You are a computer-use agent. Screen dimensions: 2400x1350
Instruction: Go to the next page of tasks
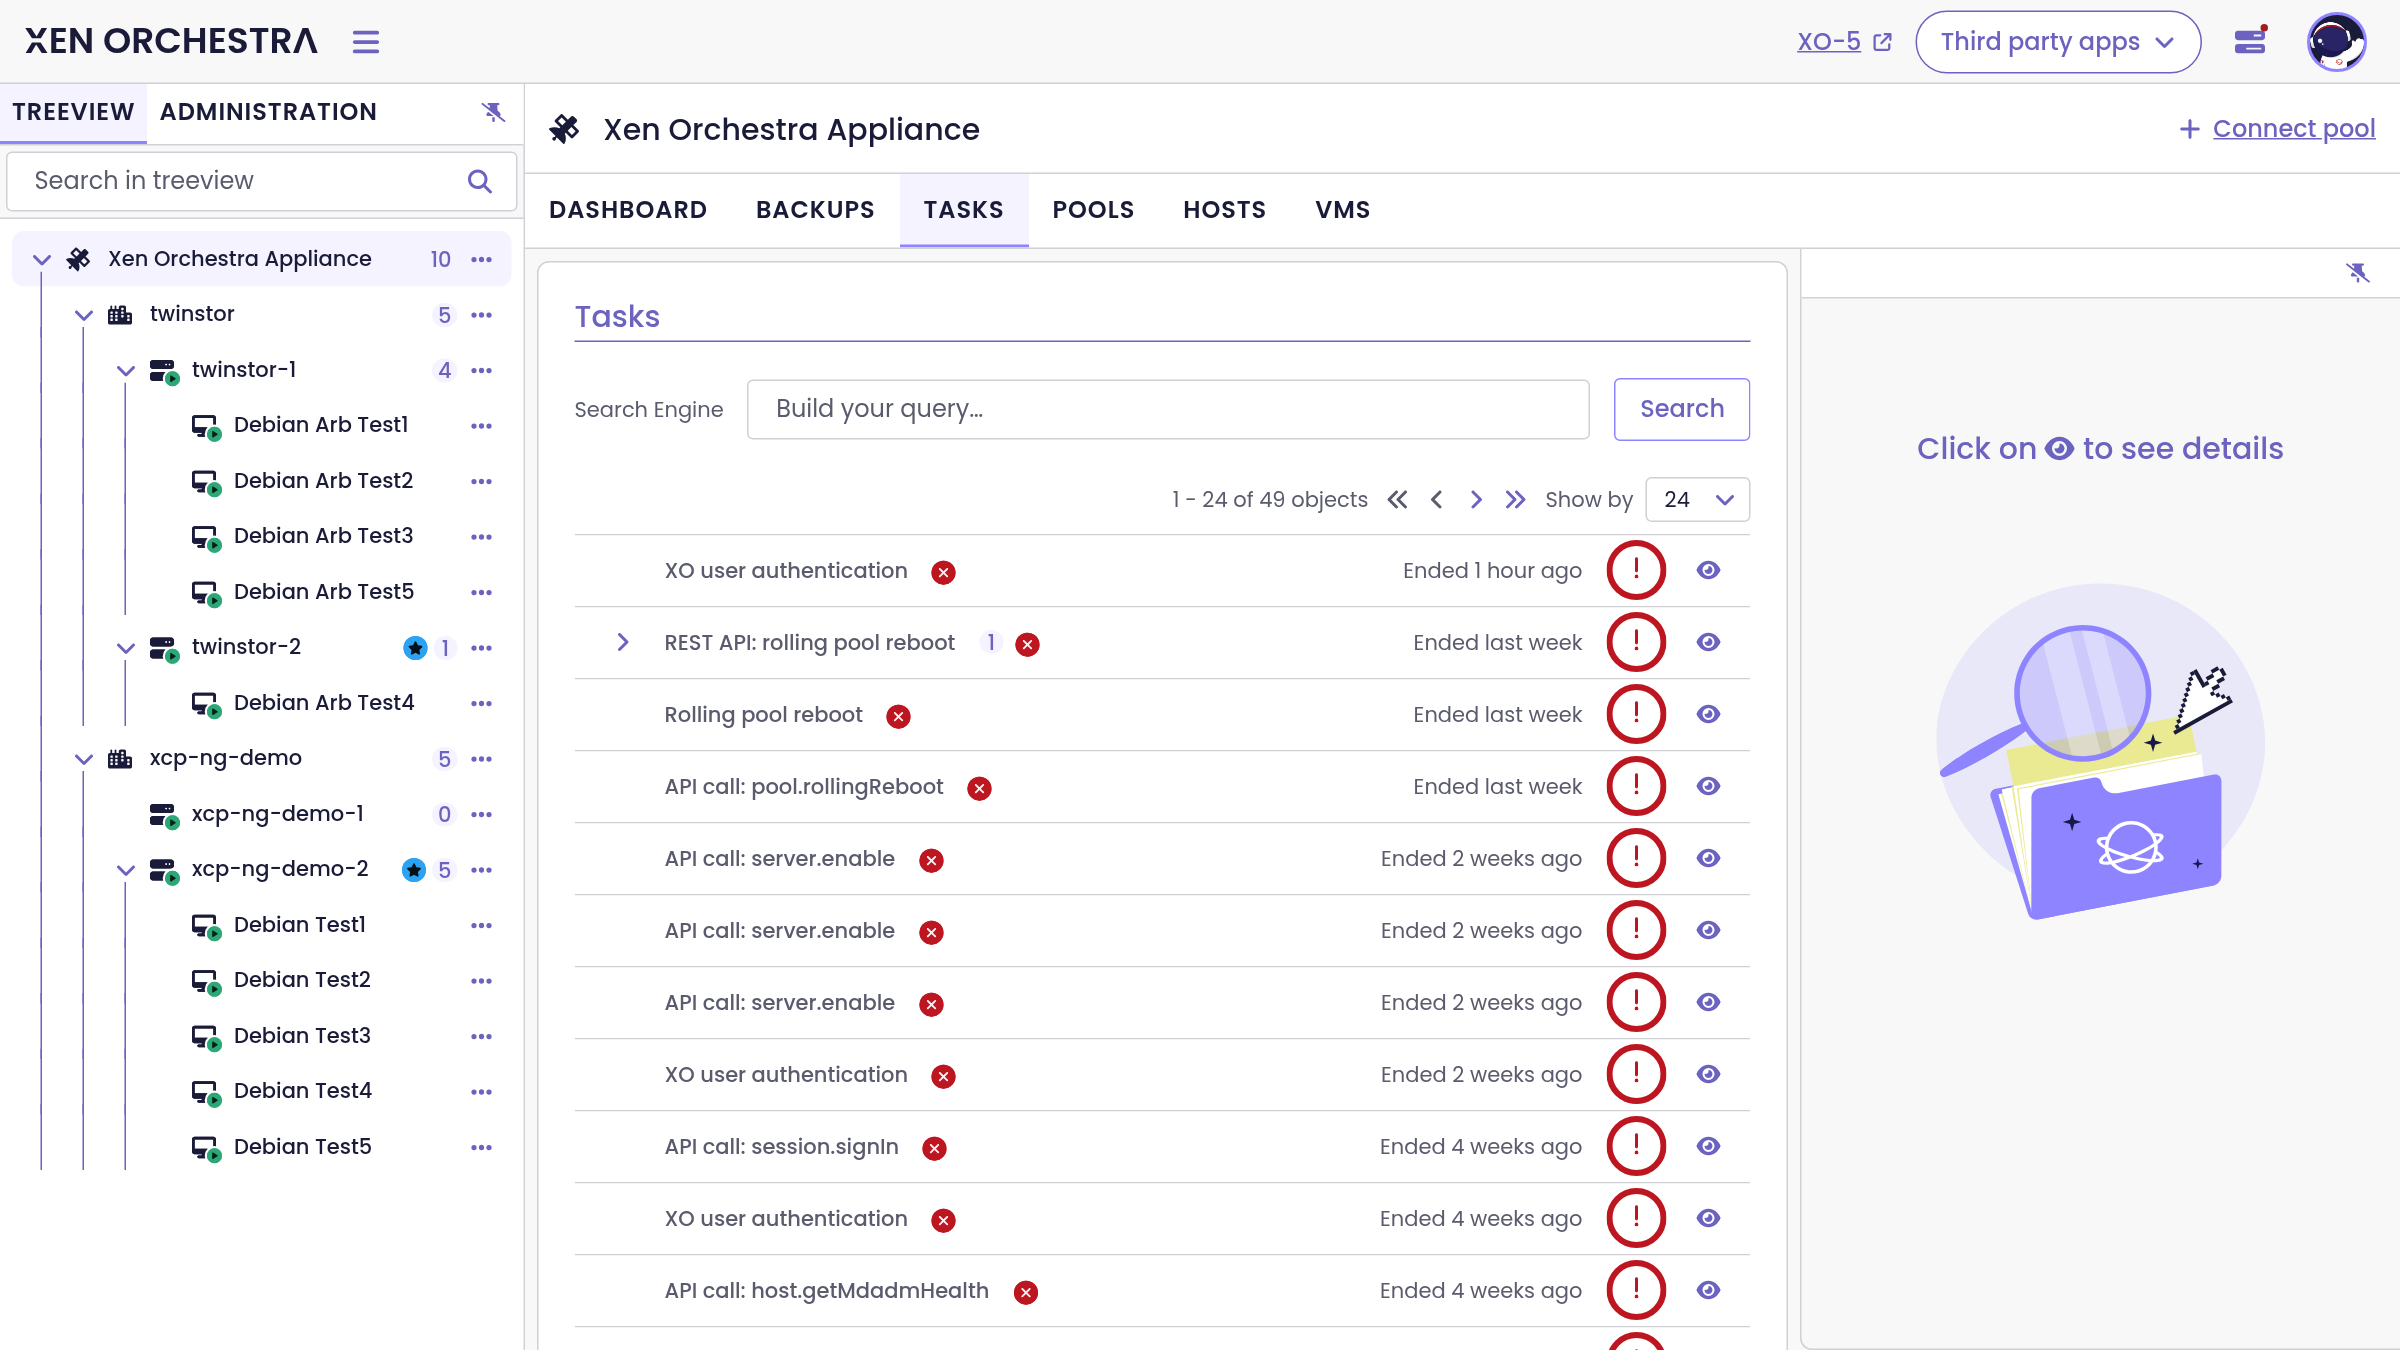pos(1476,500)
